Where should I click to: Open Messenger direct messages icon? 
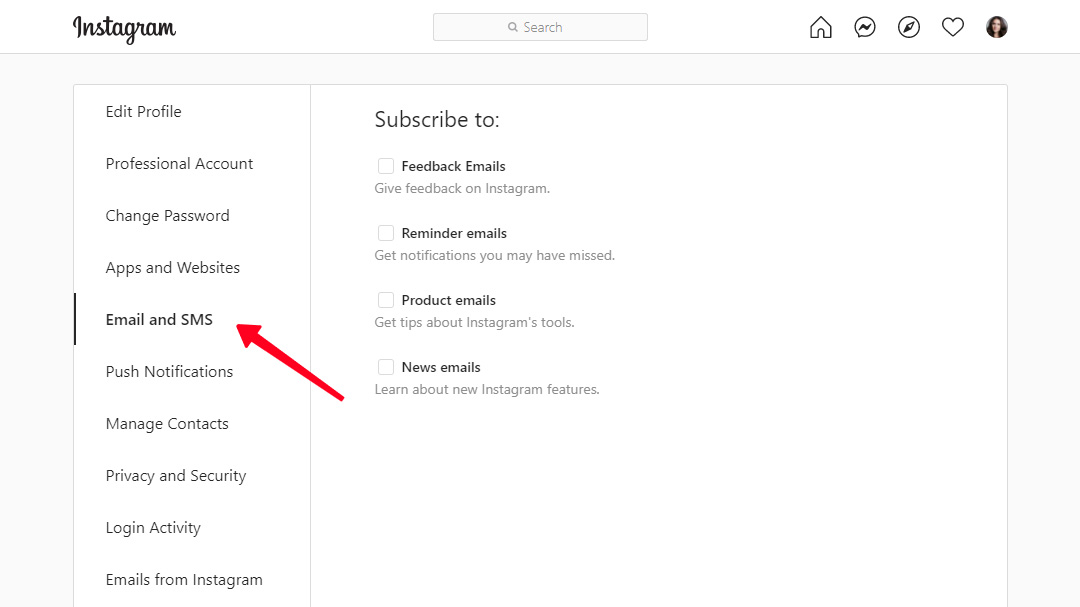pos(864,28)
